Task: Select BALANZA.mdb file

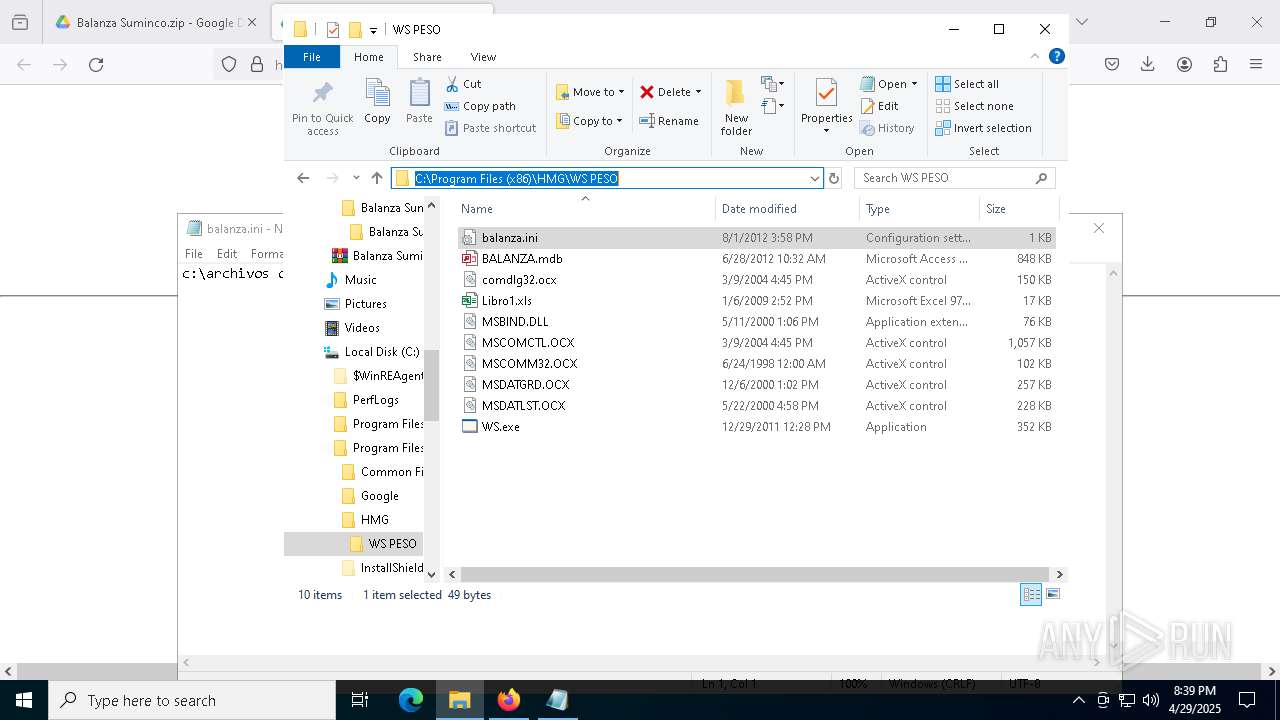Action: (x=756, y=259)
